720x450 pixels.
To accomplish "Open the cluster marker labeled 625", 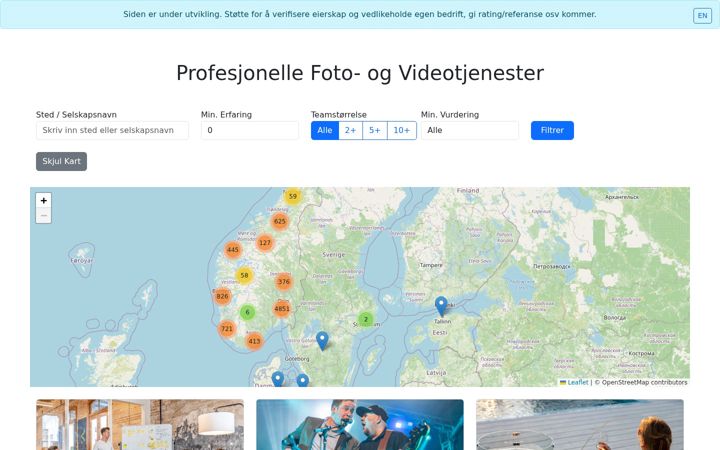I will click(x=280, y=221).
